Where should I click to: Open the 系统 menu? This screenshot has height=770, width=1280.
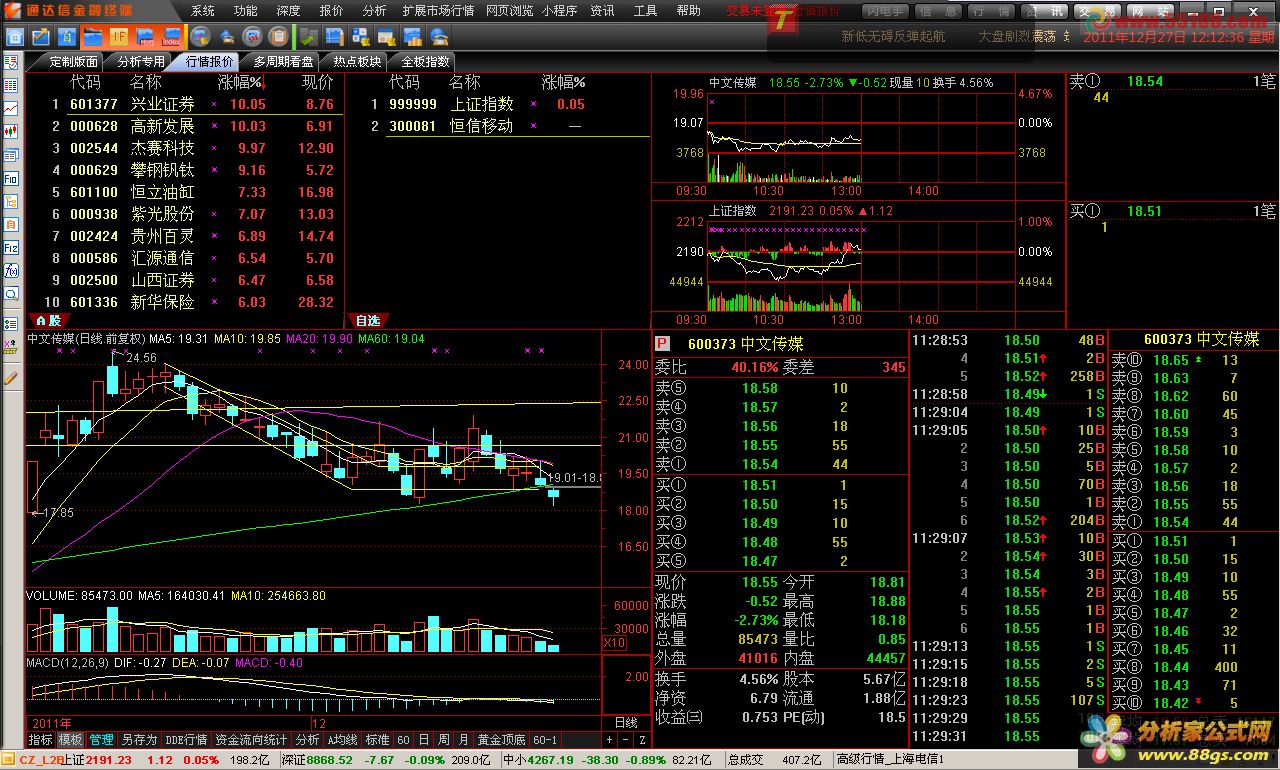point(203,10)
